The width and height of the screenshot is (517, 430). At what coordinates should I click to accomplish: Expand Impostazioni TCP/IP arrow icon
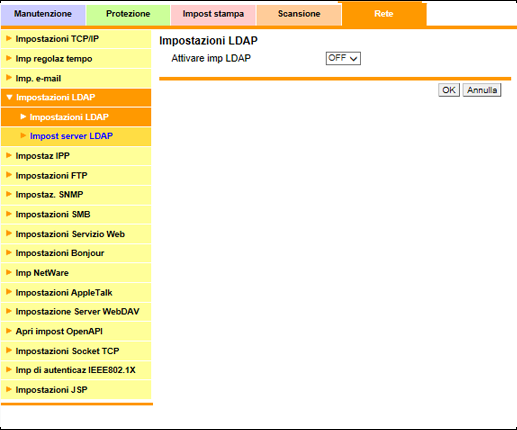pos(9,38)
